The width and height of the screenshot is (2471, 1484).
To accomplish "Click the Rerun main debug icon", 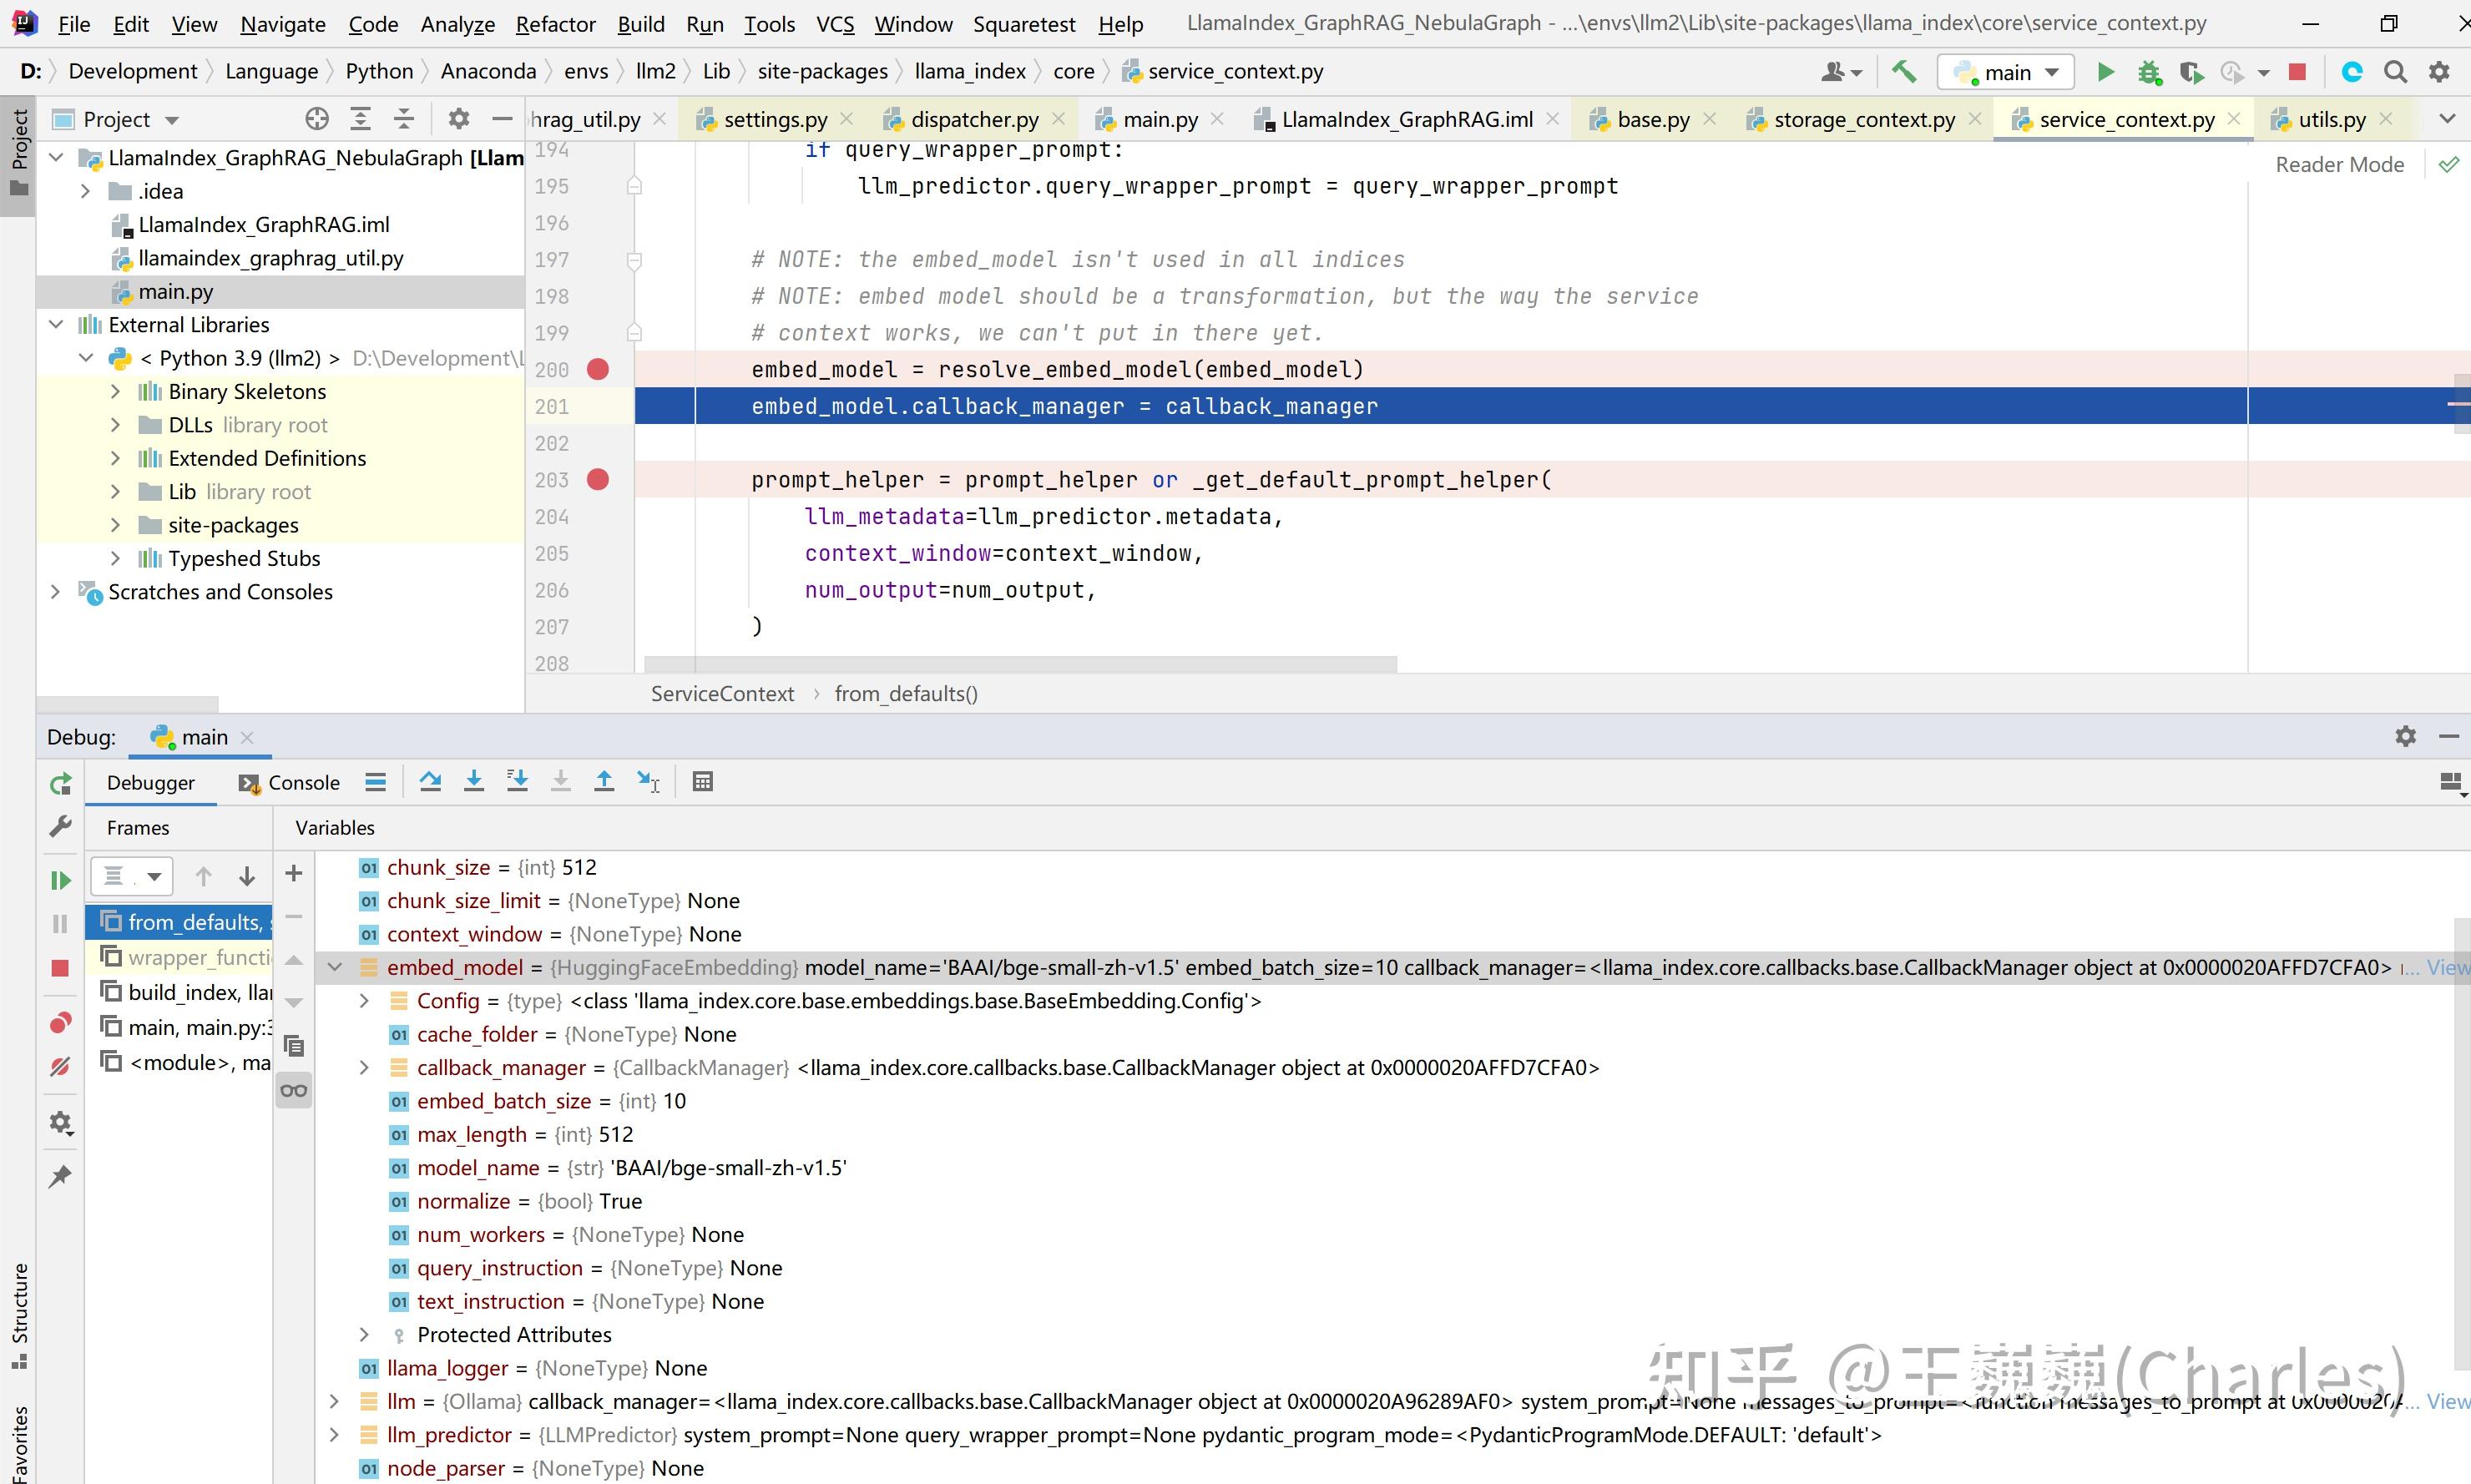I will 60,784.
